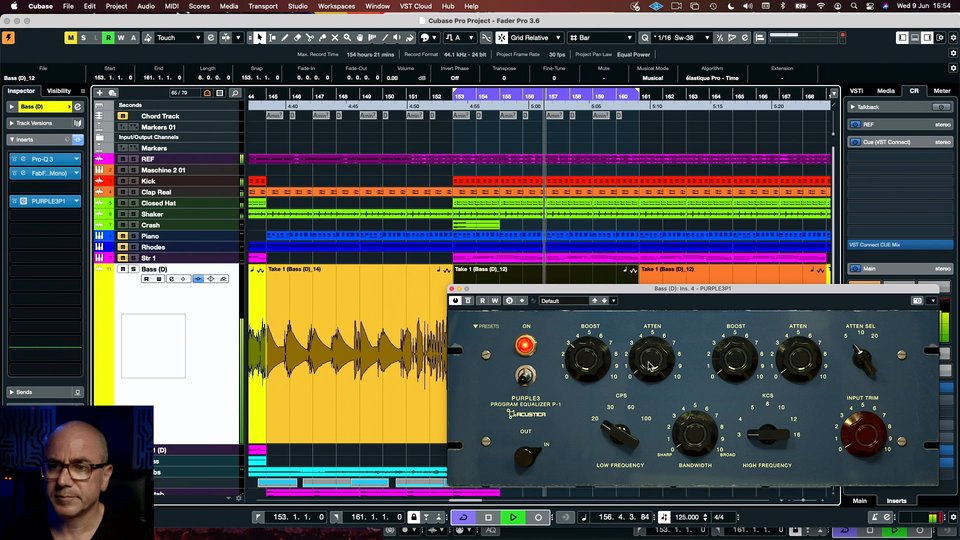Click the Cue (VST Connect) channel
960x540 pixels.
[899, 142]
